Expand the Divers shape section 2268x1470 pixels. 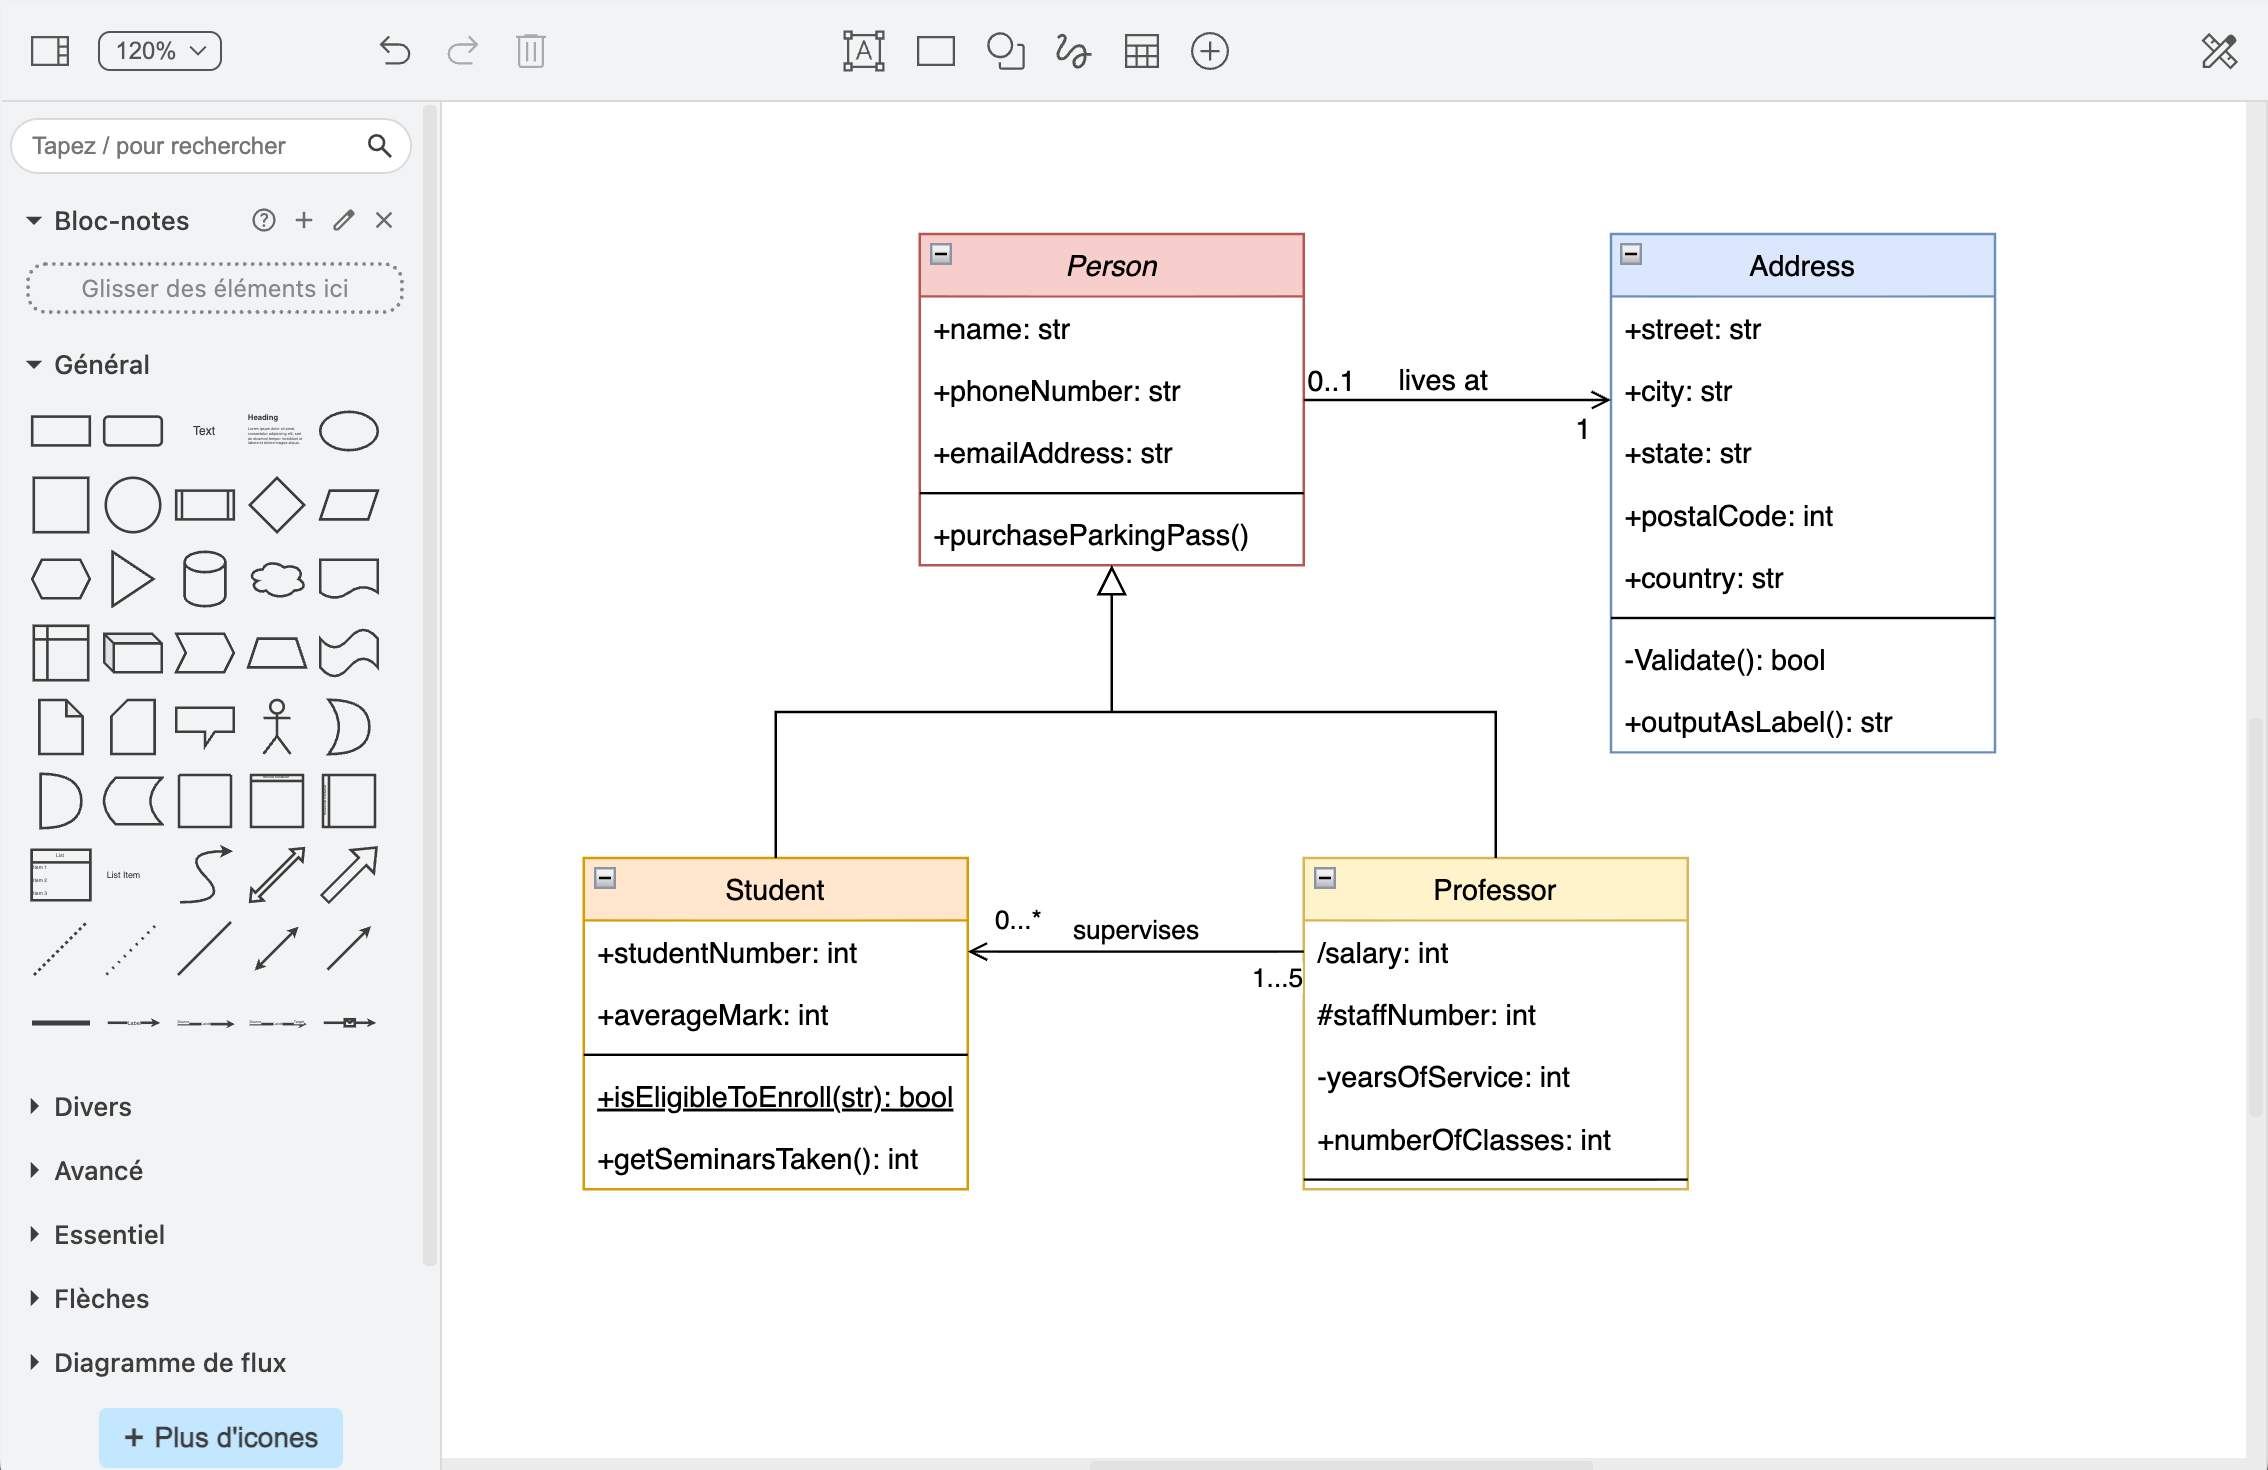92,1107
